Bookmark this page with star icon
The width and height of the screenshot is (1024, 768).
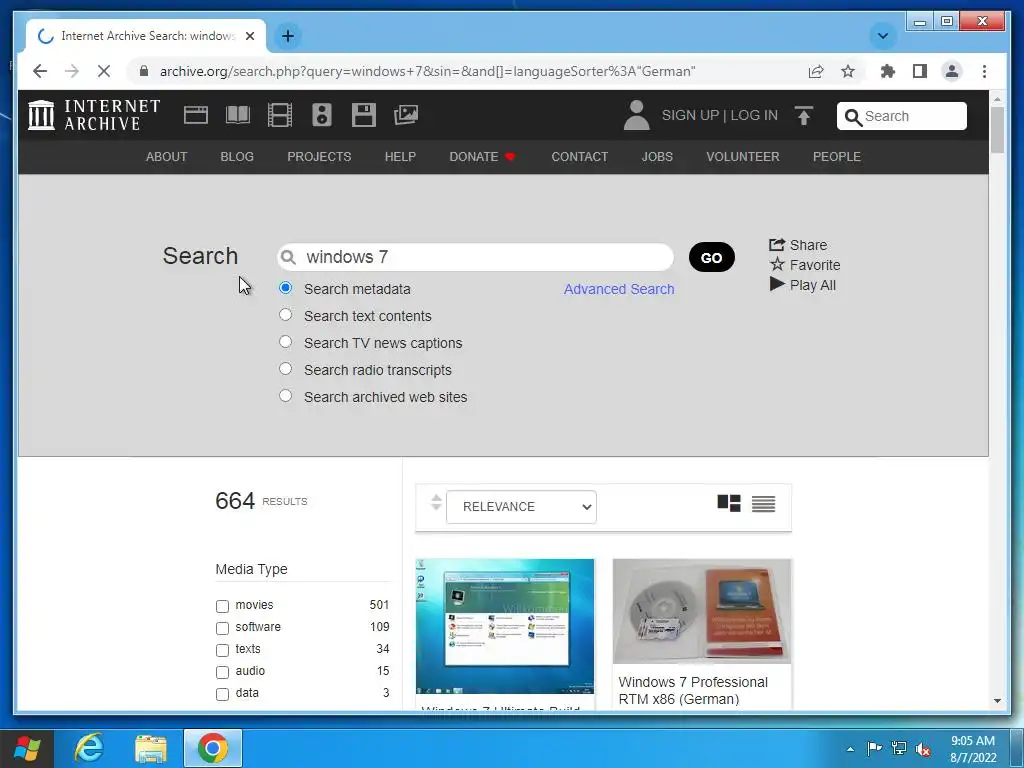click(848, 71)
